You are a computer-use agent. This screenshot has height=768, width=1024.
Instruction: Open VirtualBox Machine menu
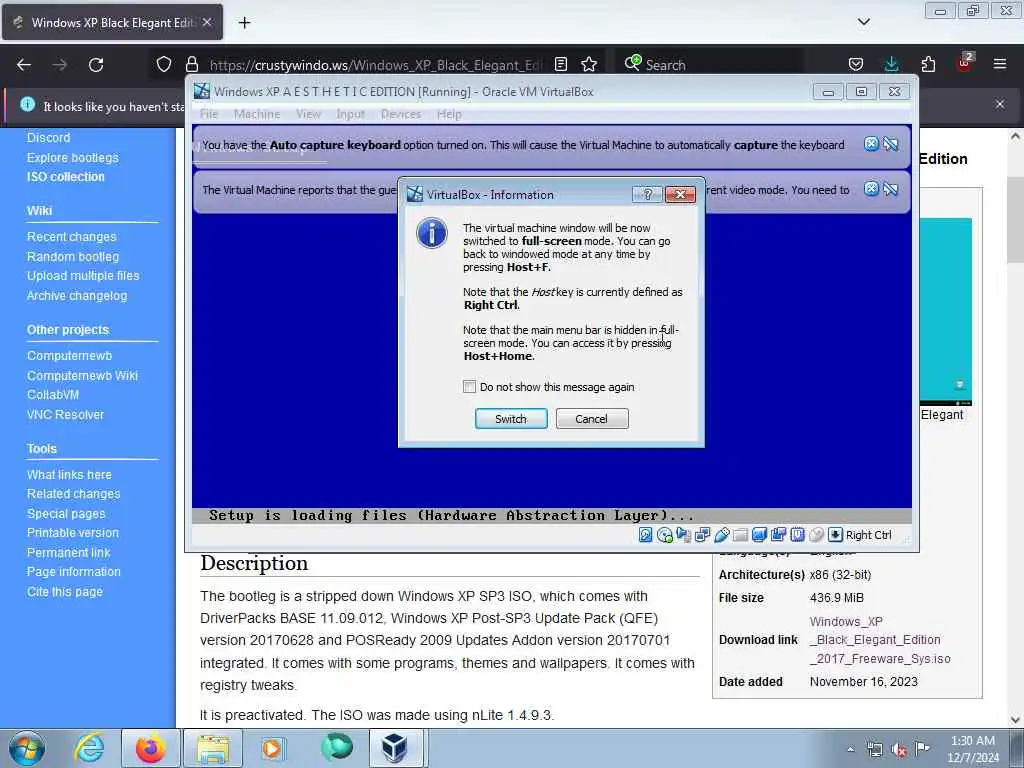(x=257, y=114)
